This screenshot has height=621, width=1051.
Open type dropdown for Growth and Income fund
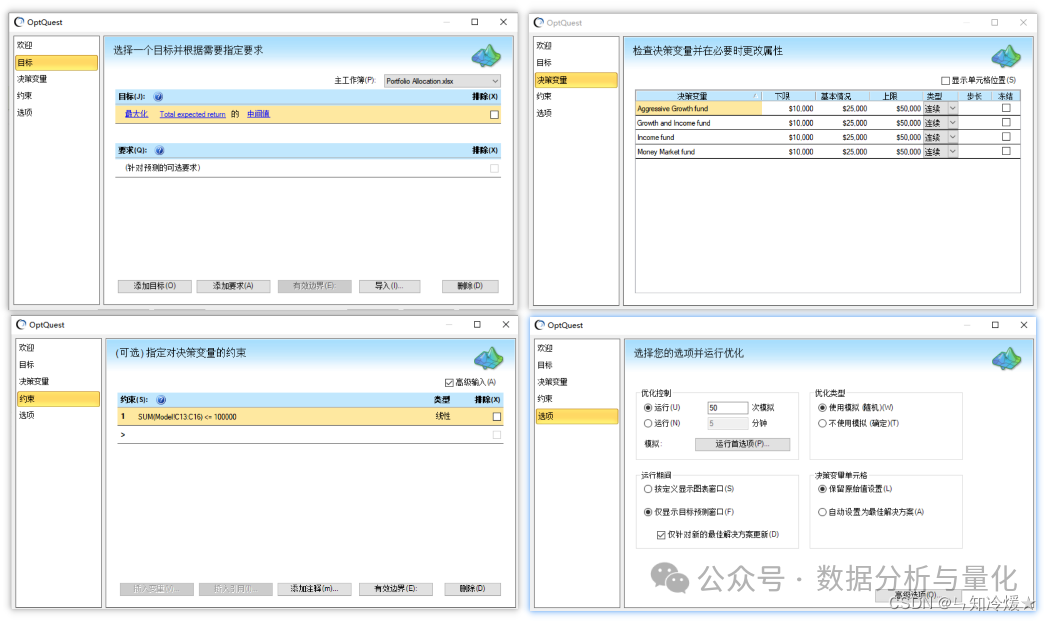click(x=952, y=123)
